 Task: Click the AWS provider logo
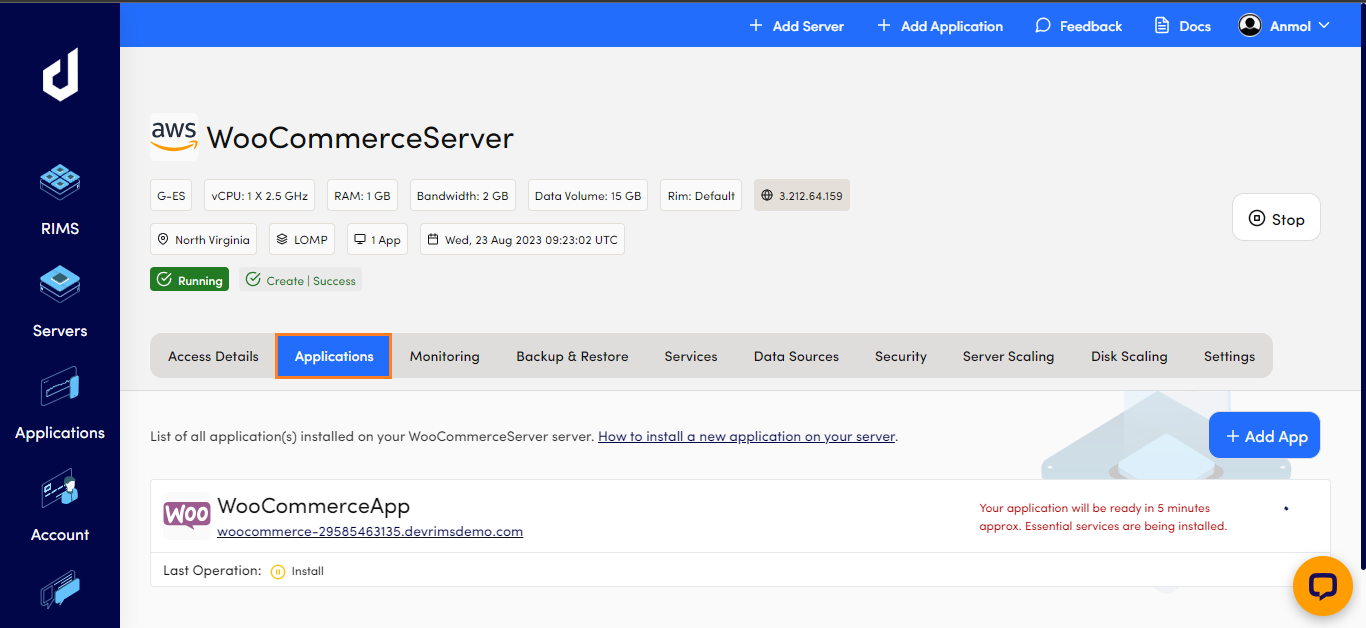pos(174,137)
